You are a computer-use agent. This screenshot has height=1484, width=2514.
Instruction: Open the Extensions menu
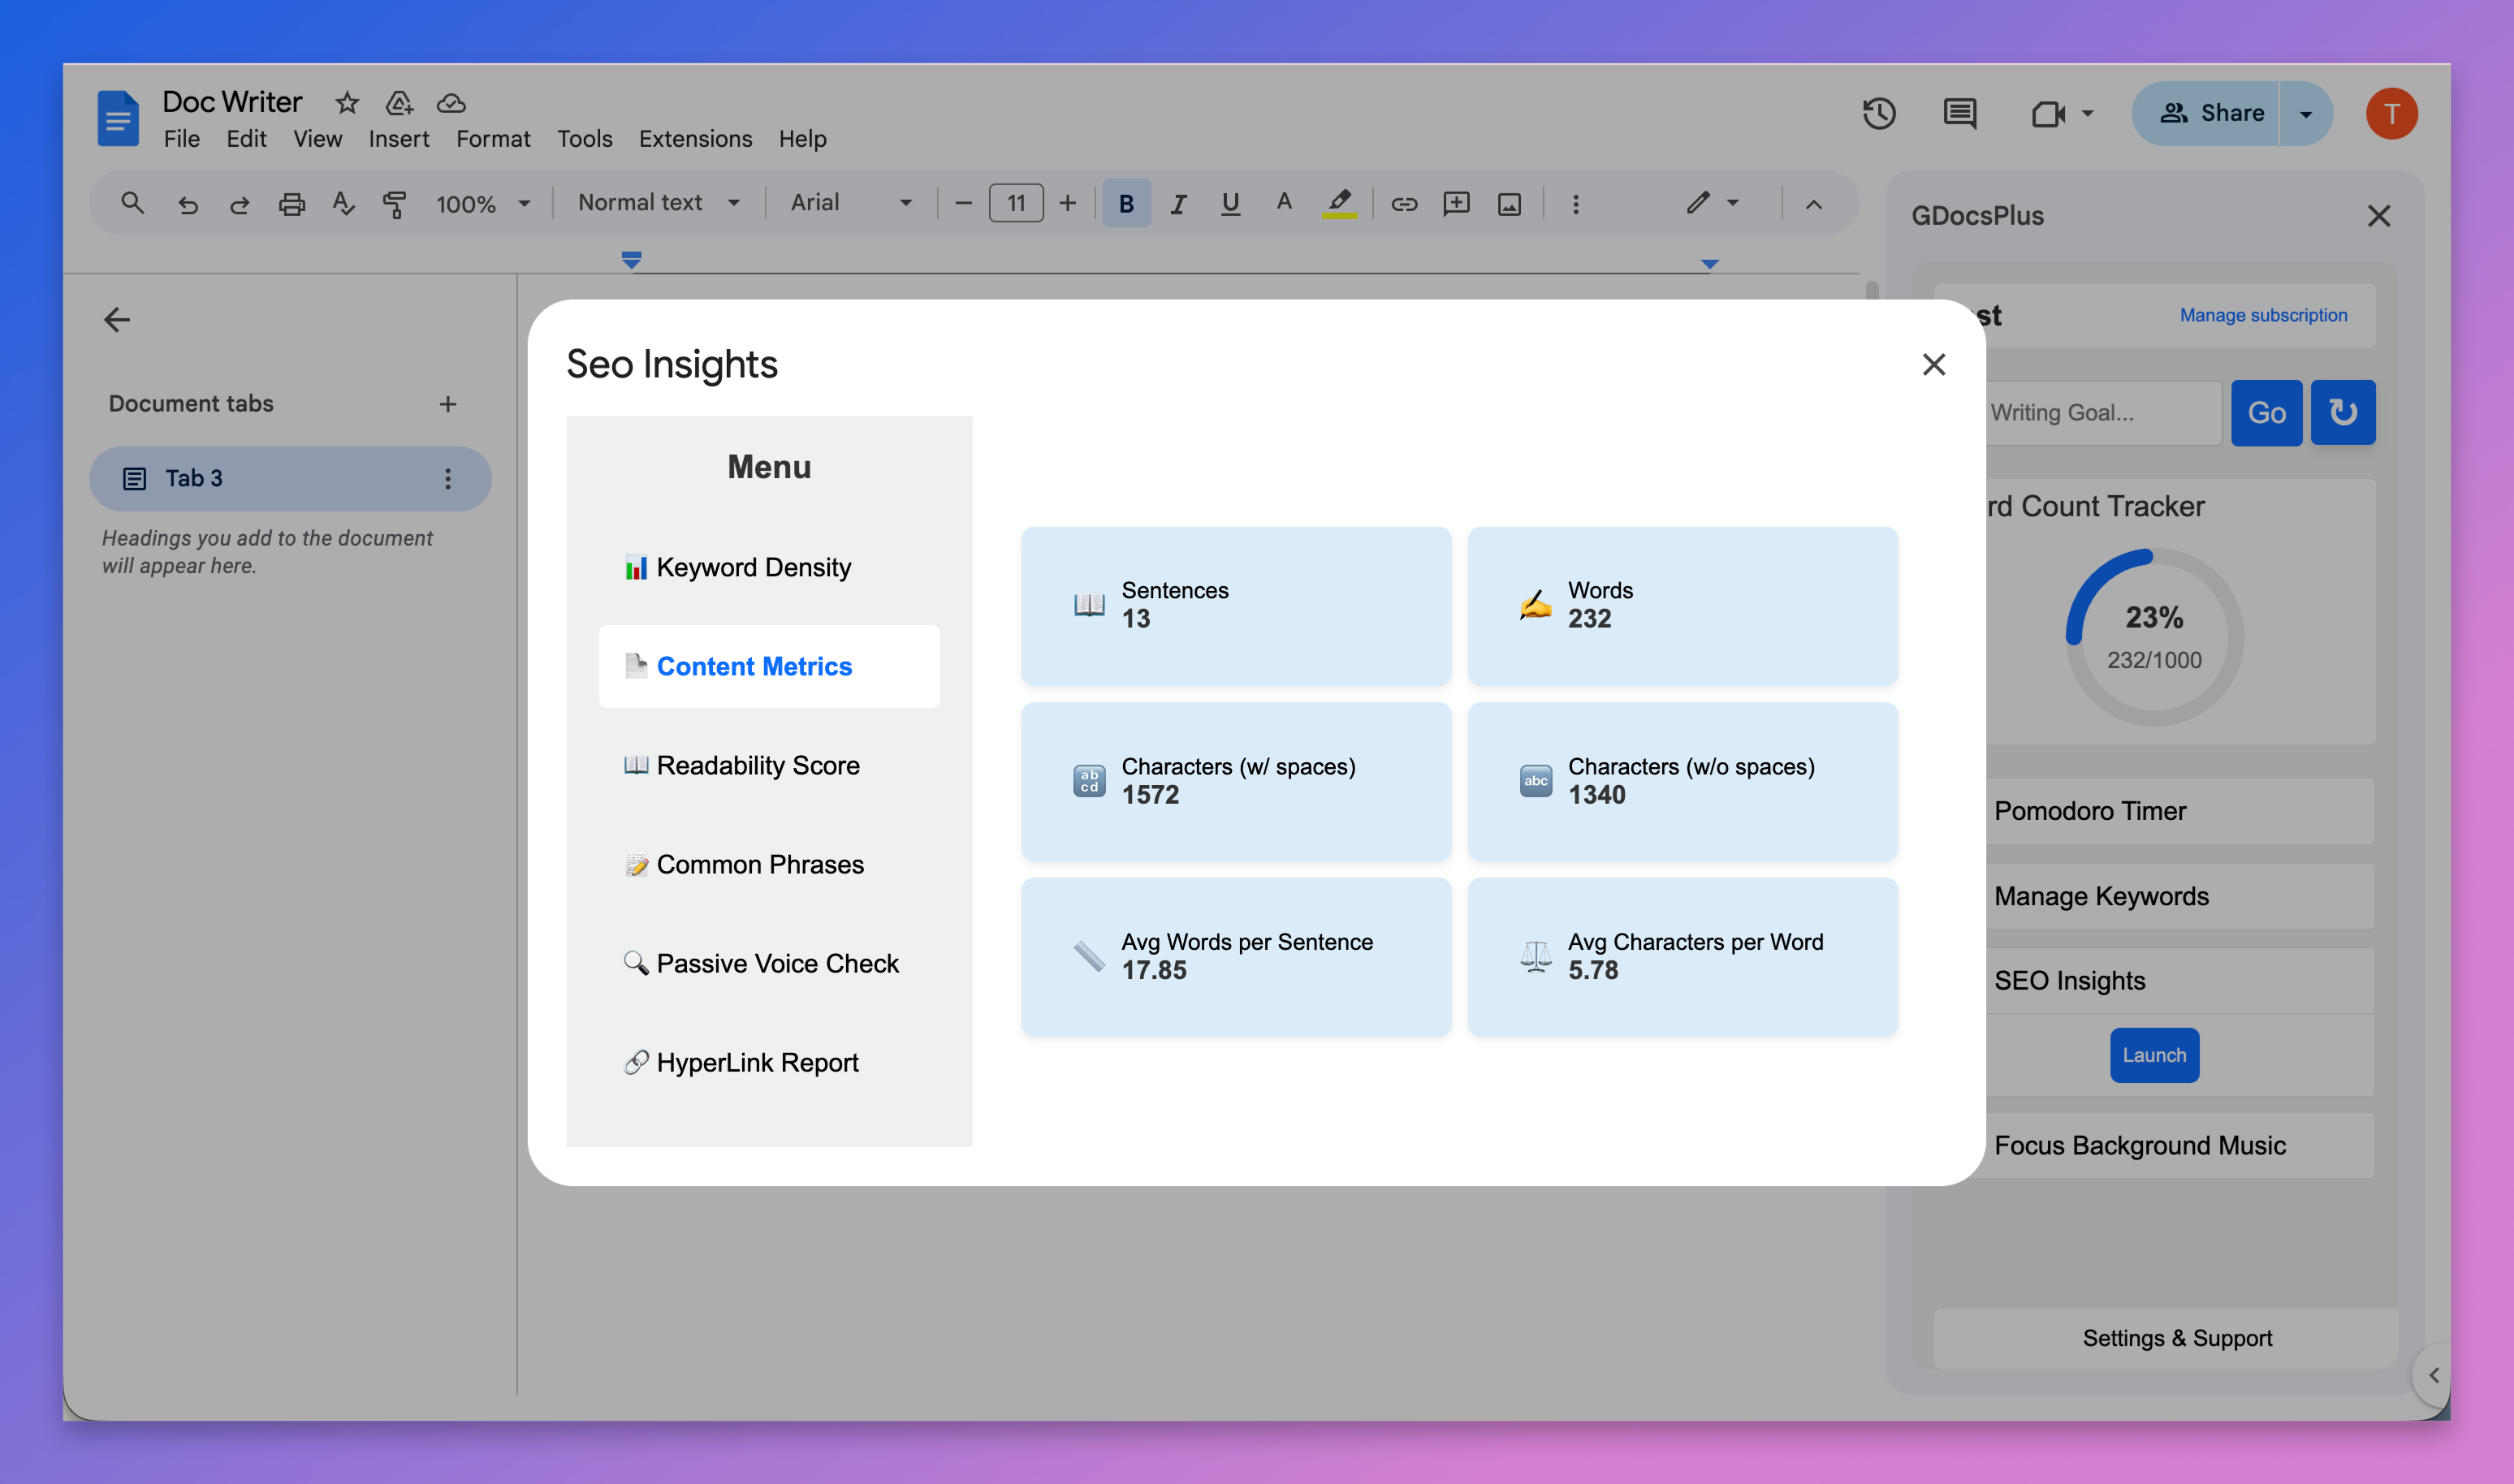click(695, 139)
